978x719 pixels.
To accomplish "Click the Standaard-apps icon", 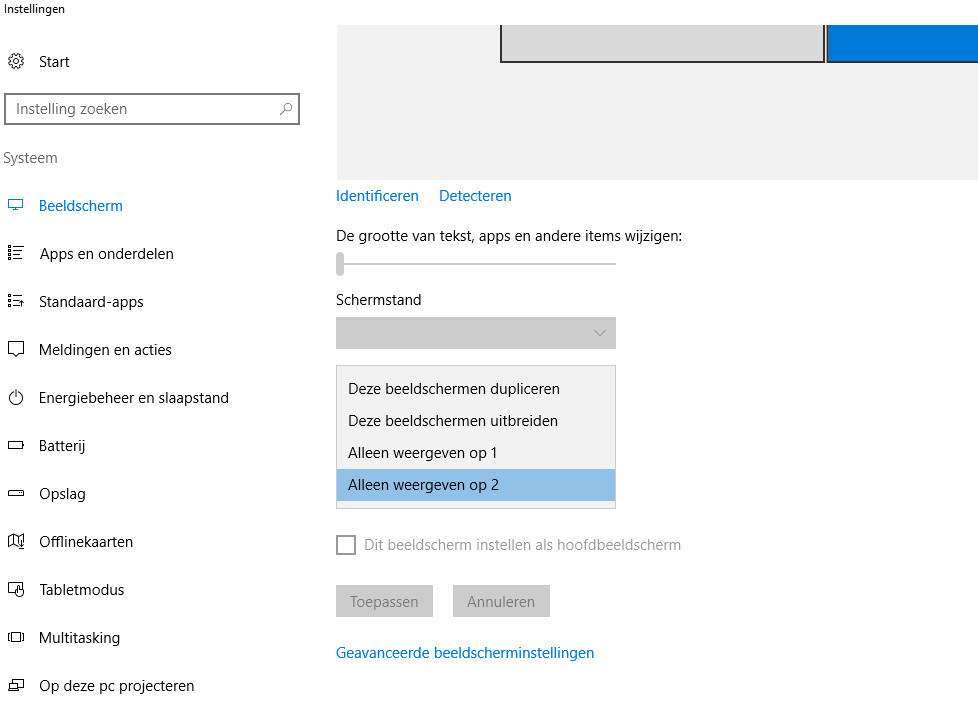I will (16, 301).
